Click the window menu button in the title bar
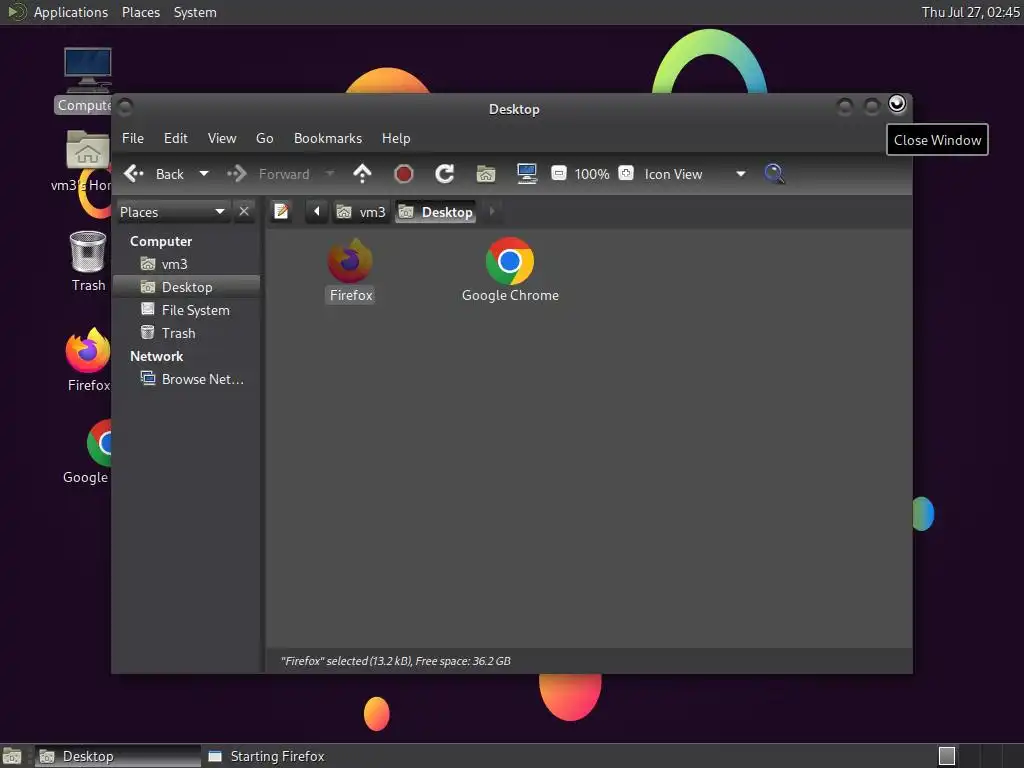The width and height of the screenshot is (1024, 768). tap(125, 106)
